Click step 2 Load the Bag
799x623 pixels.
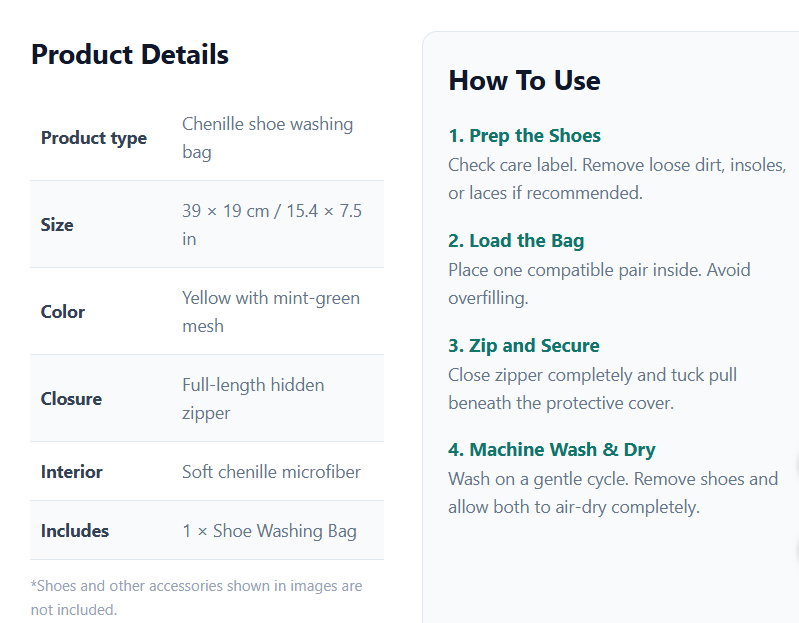tap(516, 240)
